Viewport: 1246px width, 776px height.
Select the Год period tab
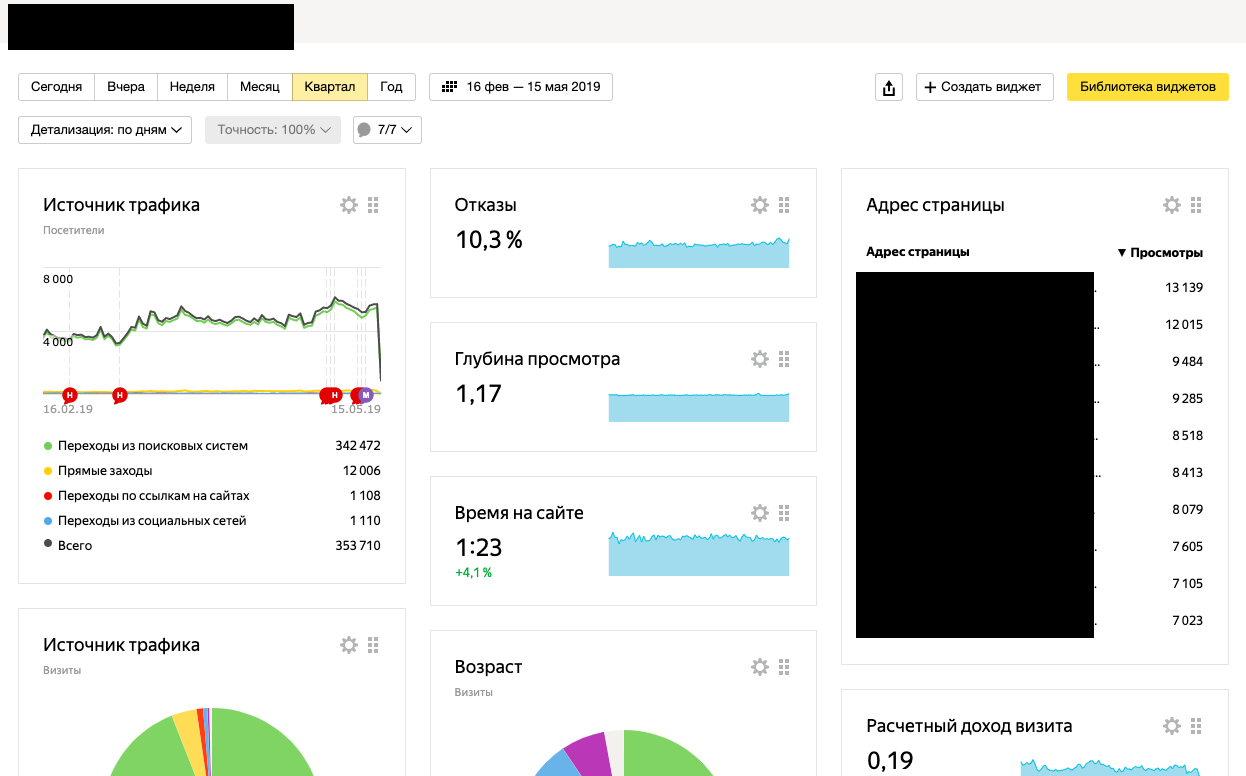[x=392, y=87]
